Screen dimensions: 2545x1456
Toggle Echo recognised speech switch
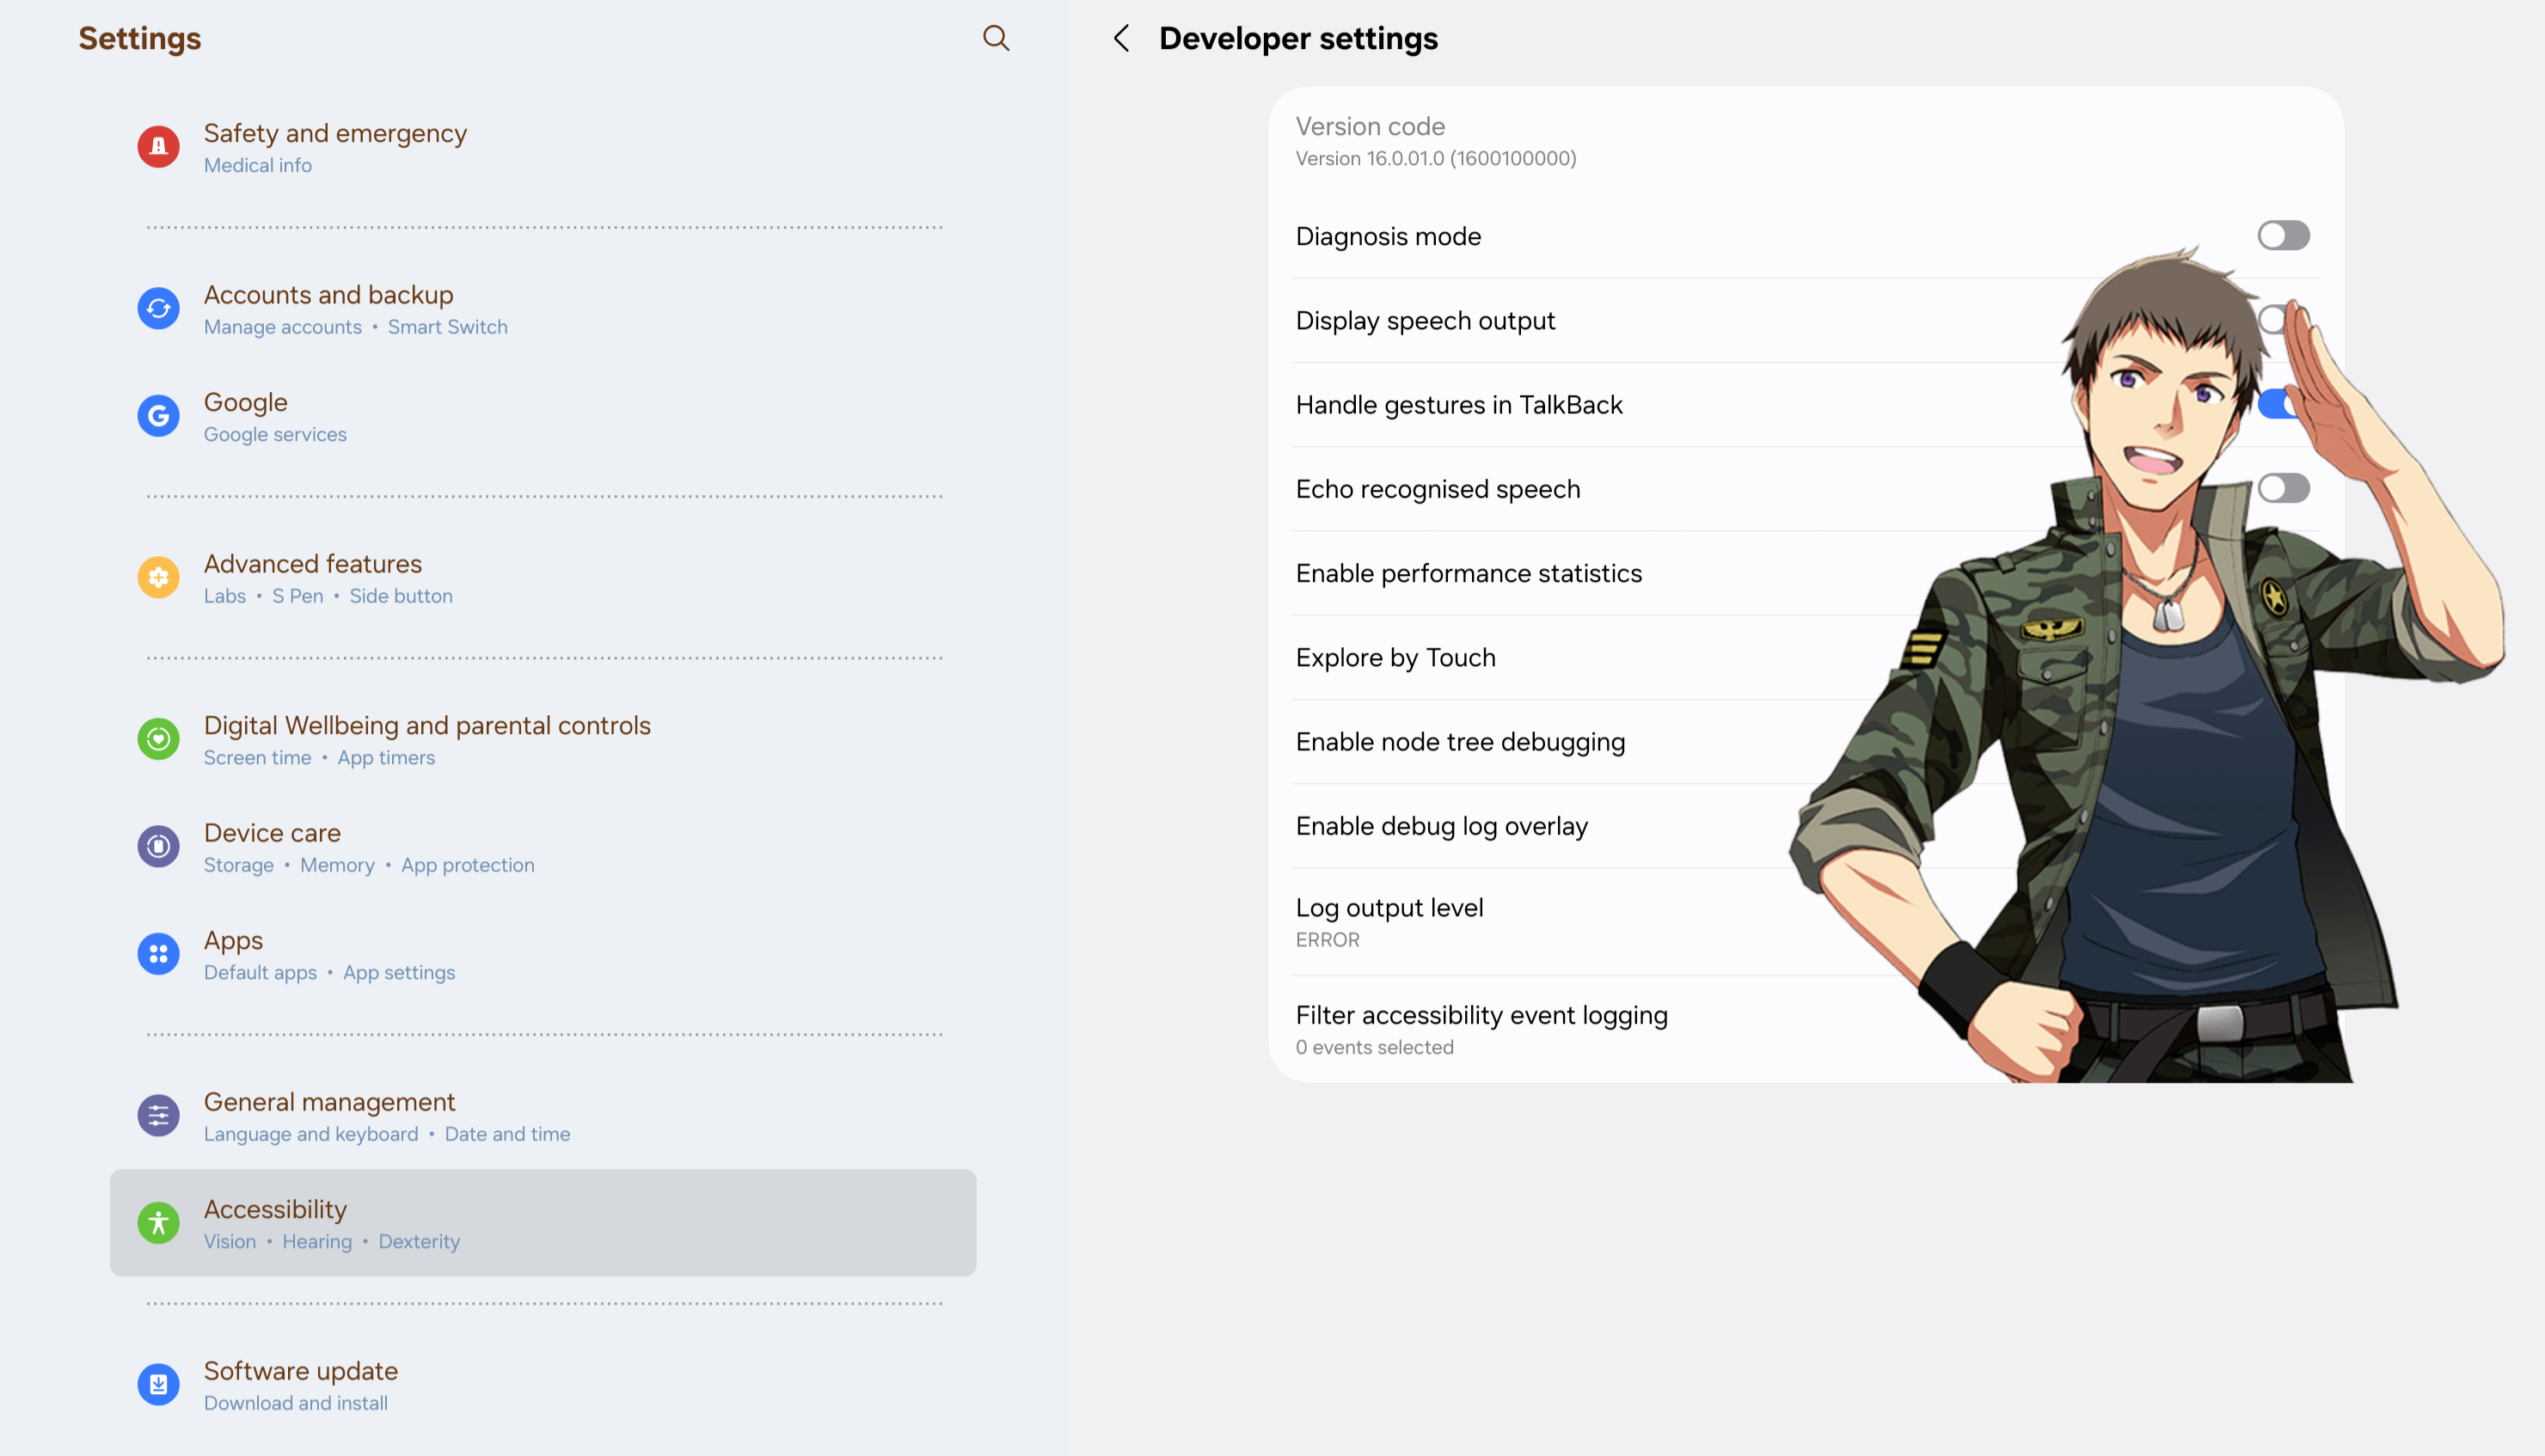[x=2283, y=489]
